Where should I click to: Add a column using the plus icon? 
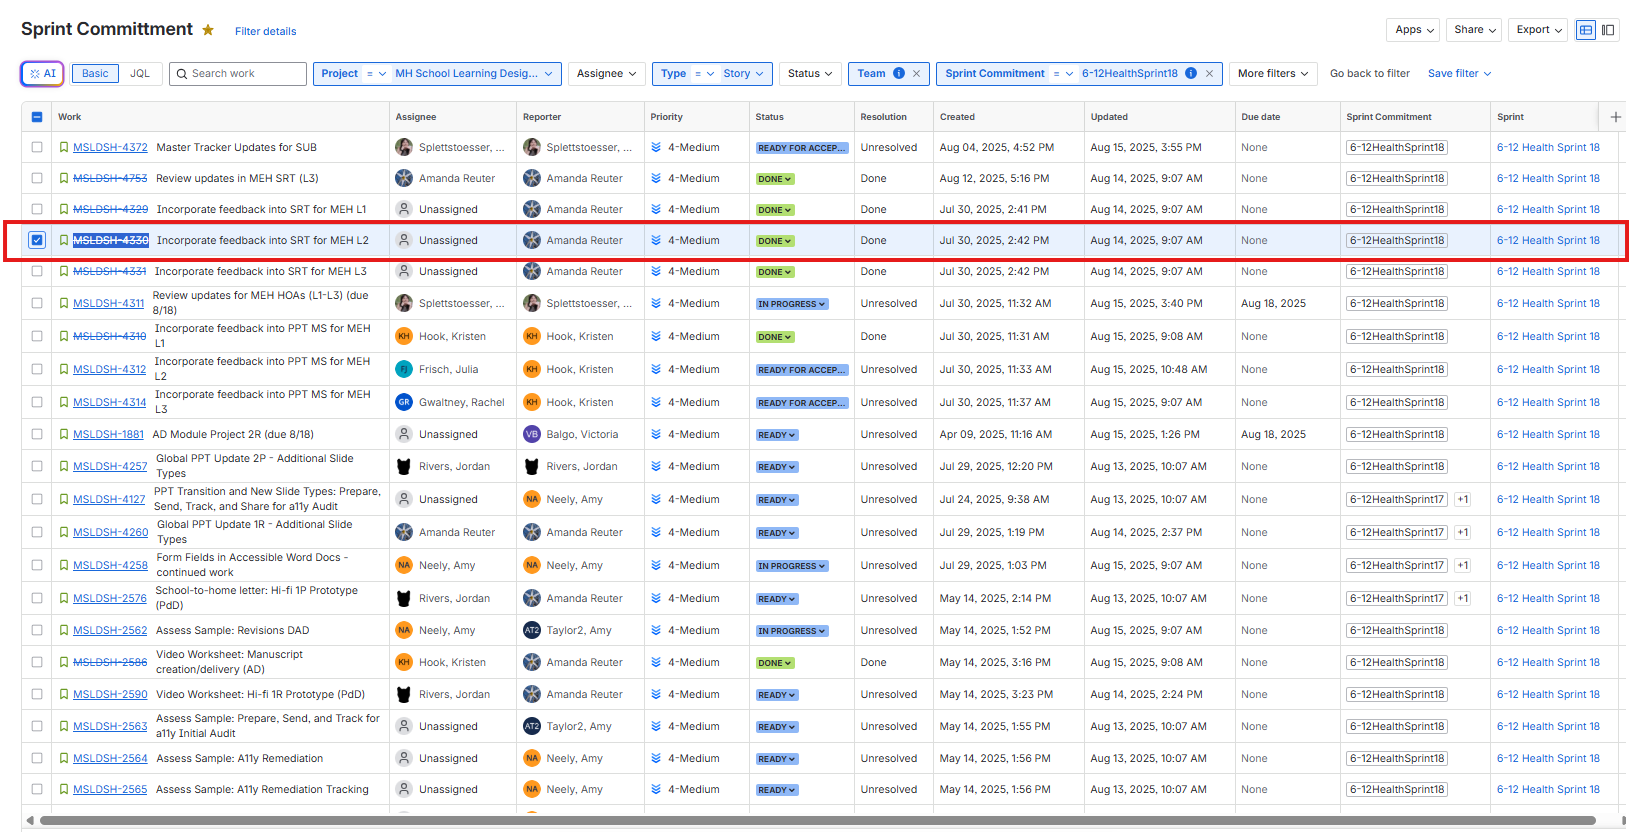coord(1616,117)
